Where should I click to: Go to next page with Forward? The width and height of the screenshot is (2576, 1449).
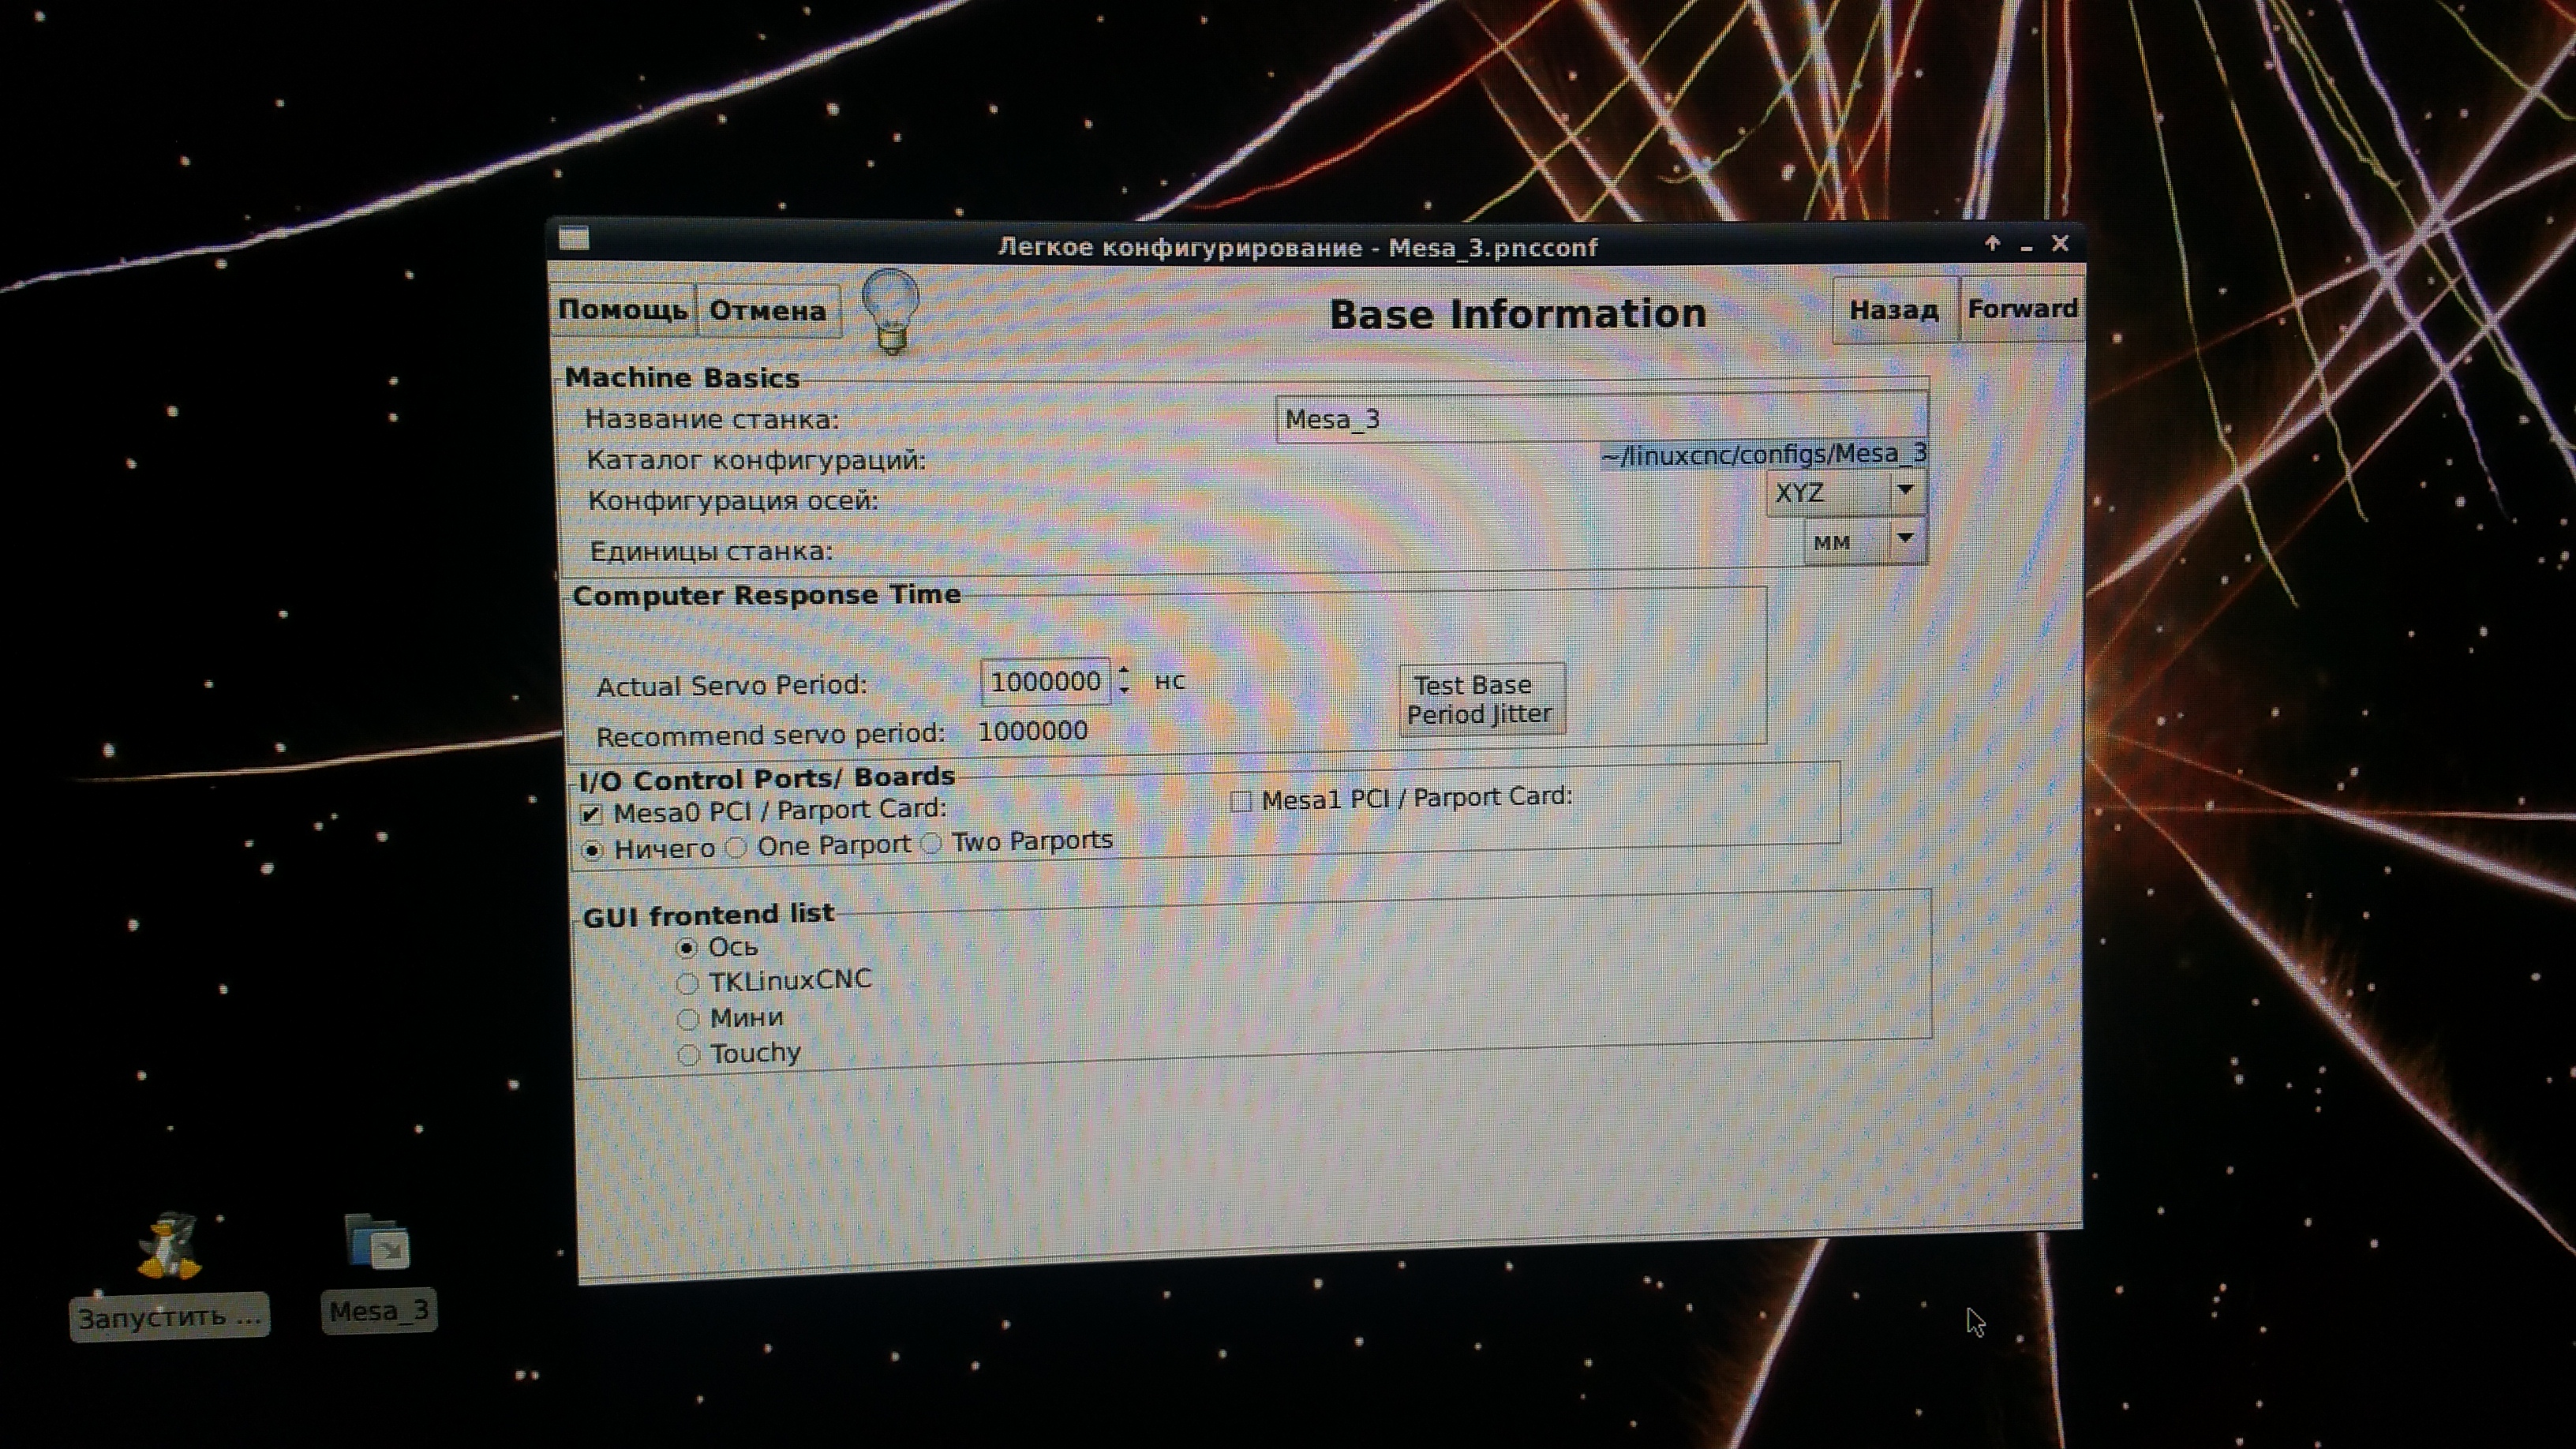click(2022, 309)
